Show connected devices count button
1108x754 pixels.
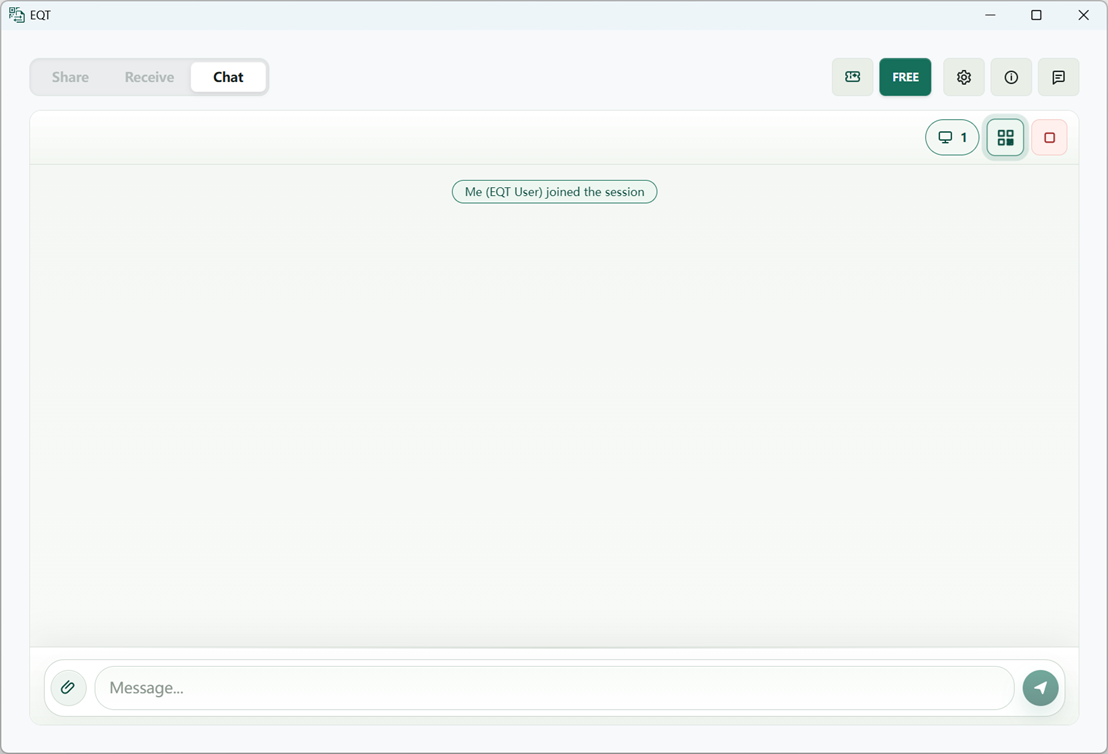tap(952, 137)
